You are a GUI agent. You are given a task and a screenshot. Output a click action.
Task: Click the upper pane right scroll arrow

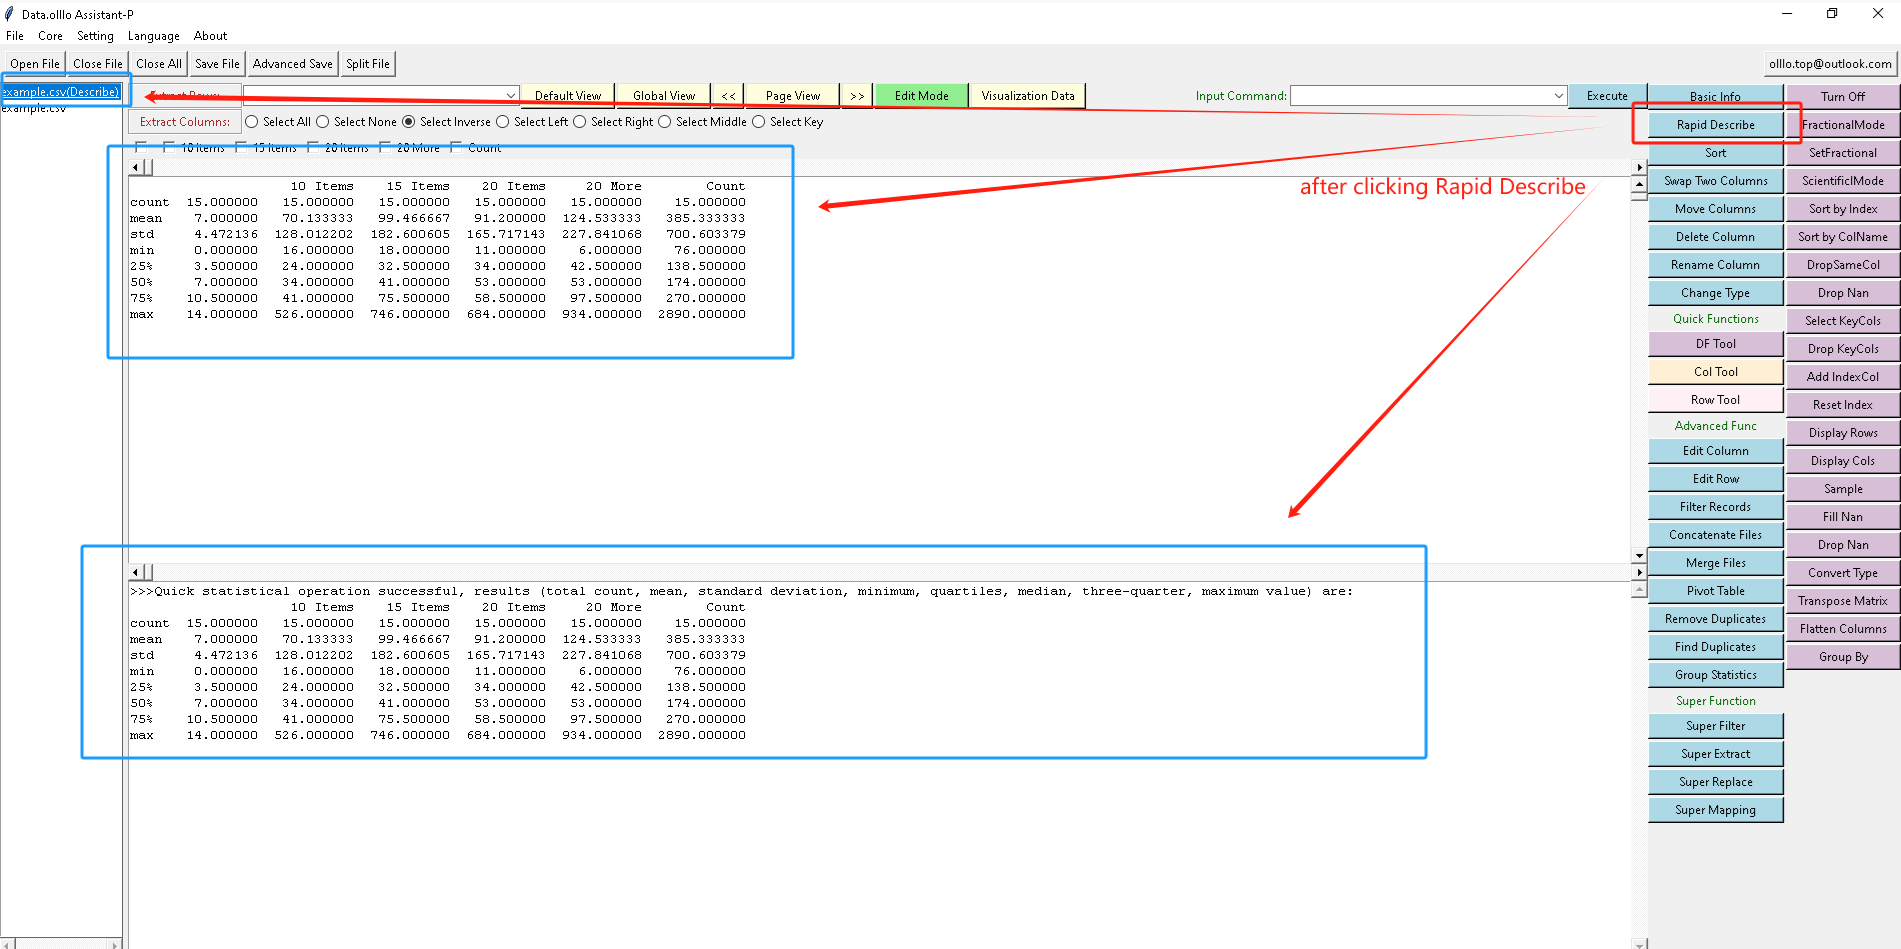coord(1639,167)
